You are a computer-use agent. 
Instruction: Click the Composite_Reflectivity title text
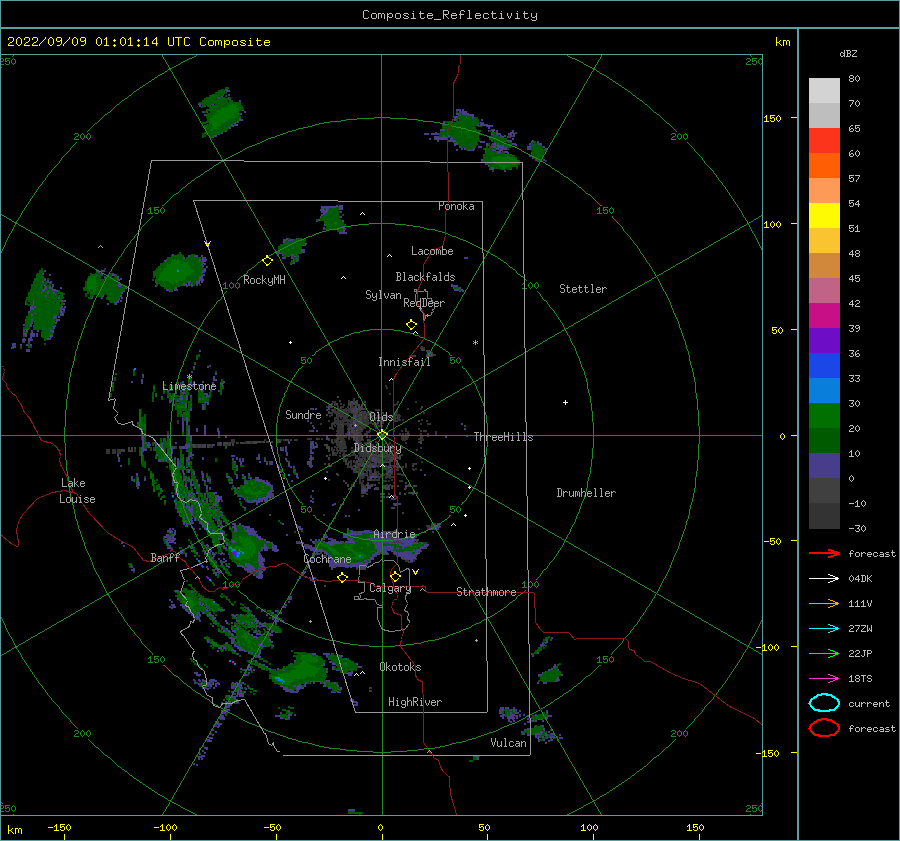[450, 15]
